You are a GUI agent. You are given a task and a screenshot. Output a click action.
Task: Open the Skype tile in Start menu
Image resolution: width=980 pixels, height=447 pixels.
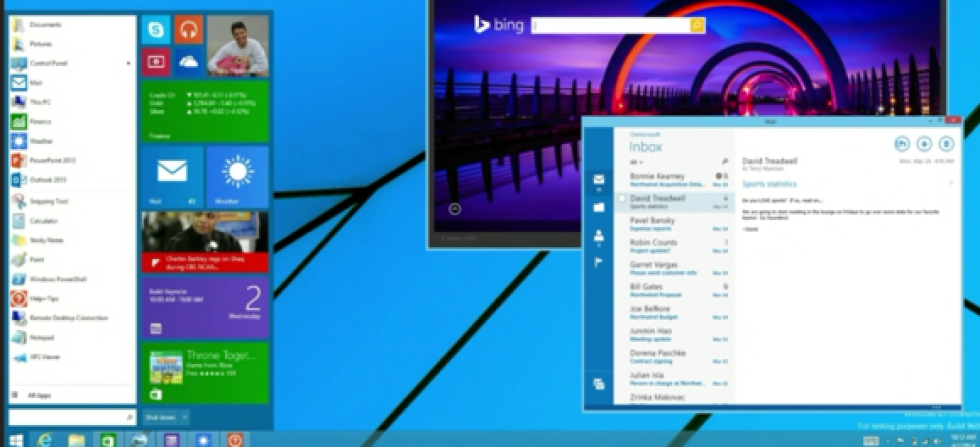(x=156, y=30)
